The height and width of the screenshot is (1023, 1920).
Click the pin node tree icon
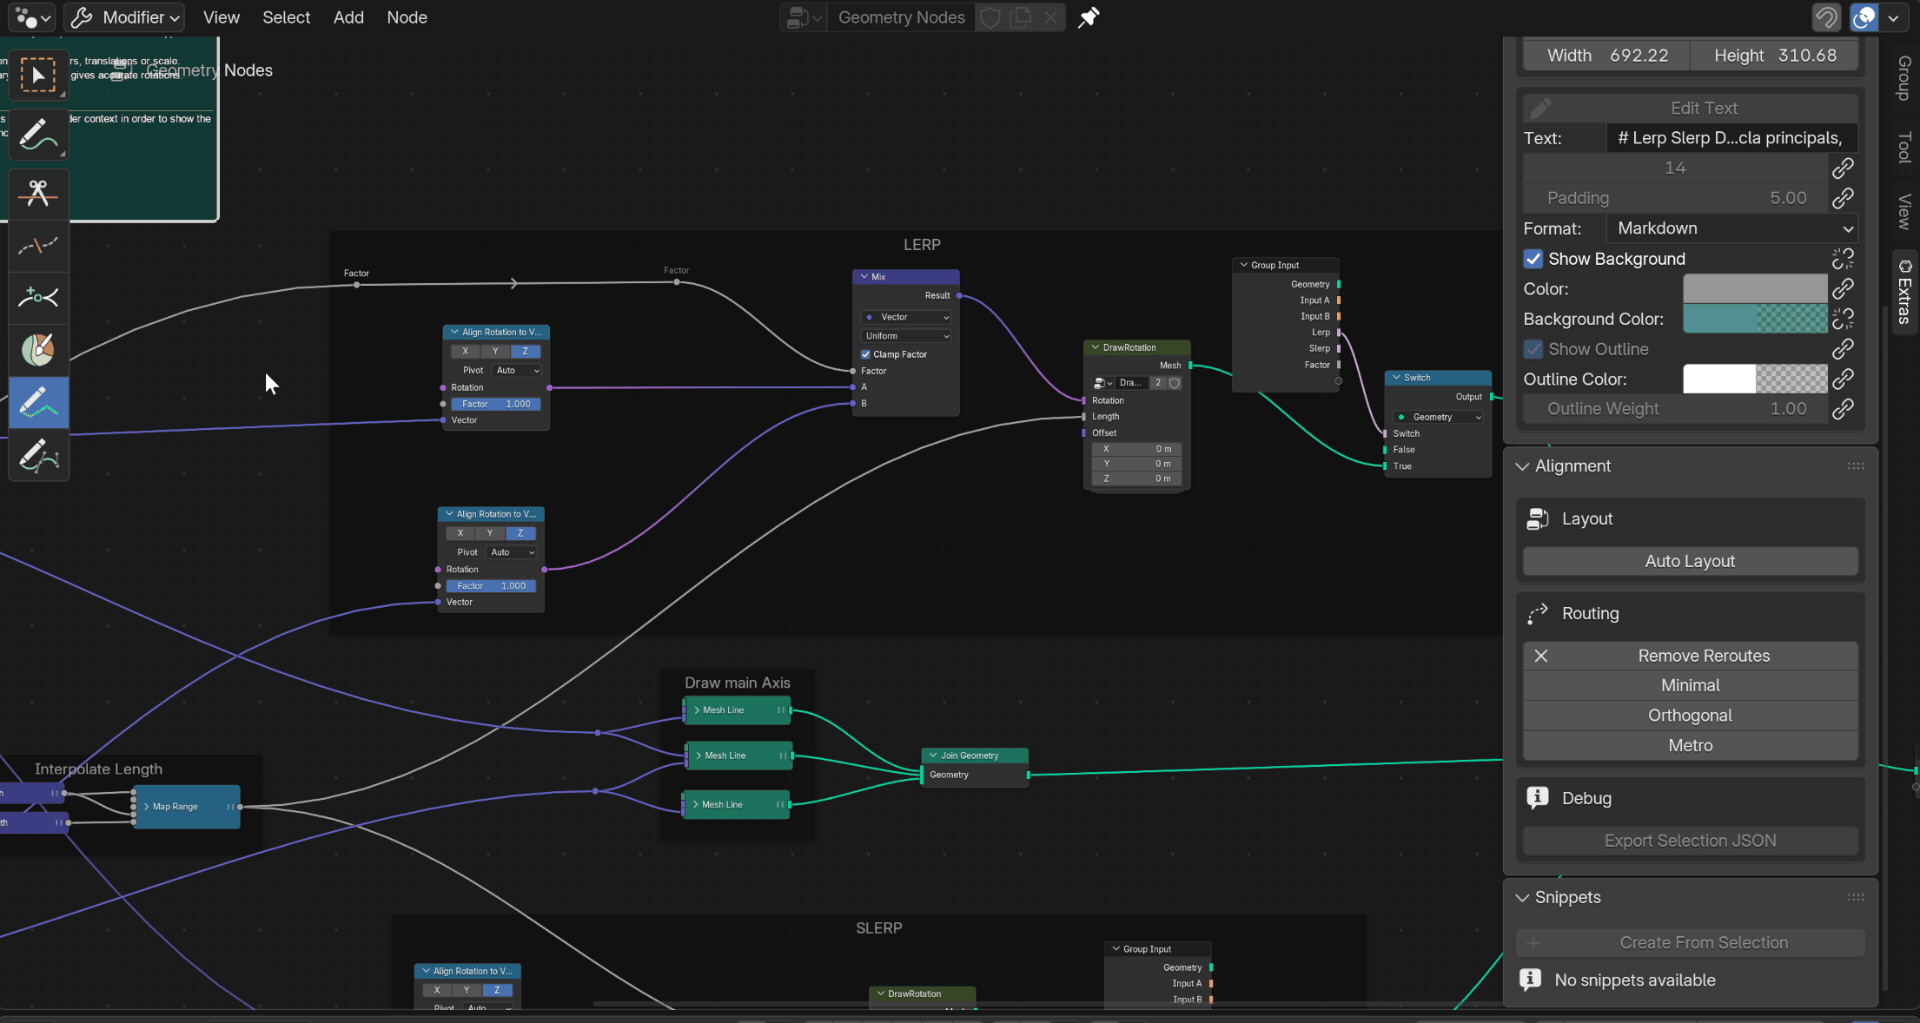click(x=1088, y=18)
